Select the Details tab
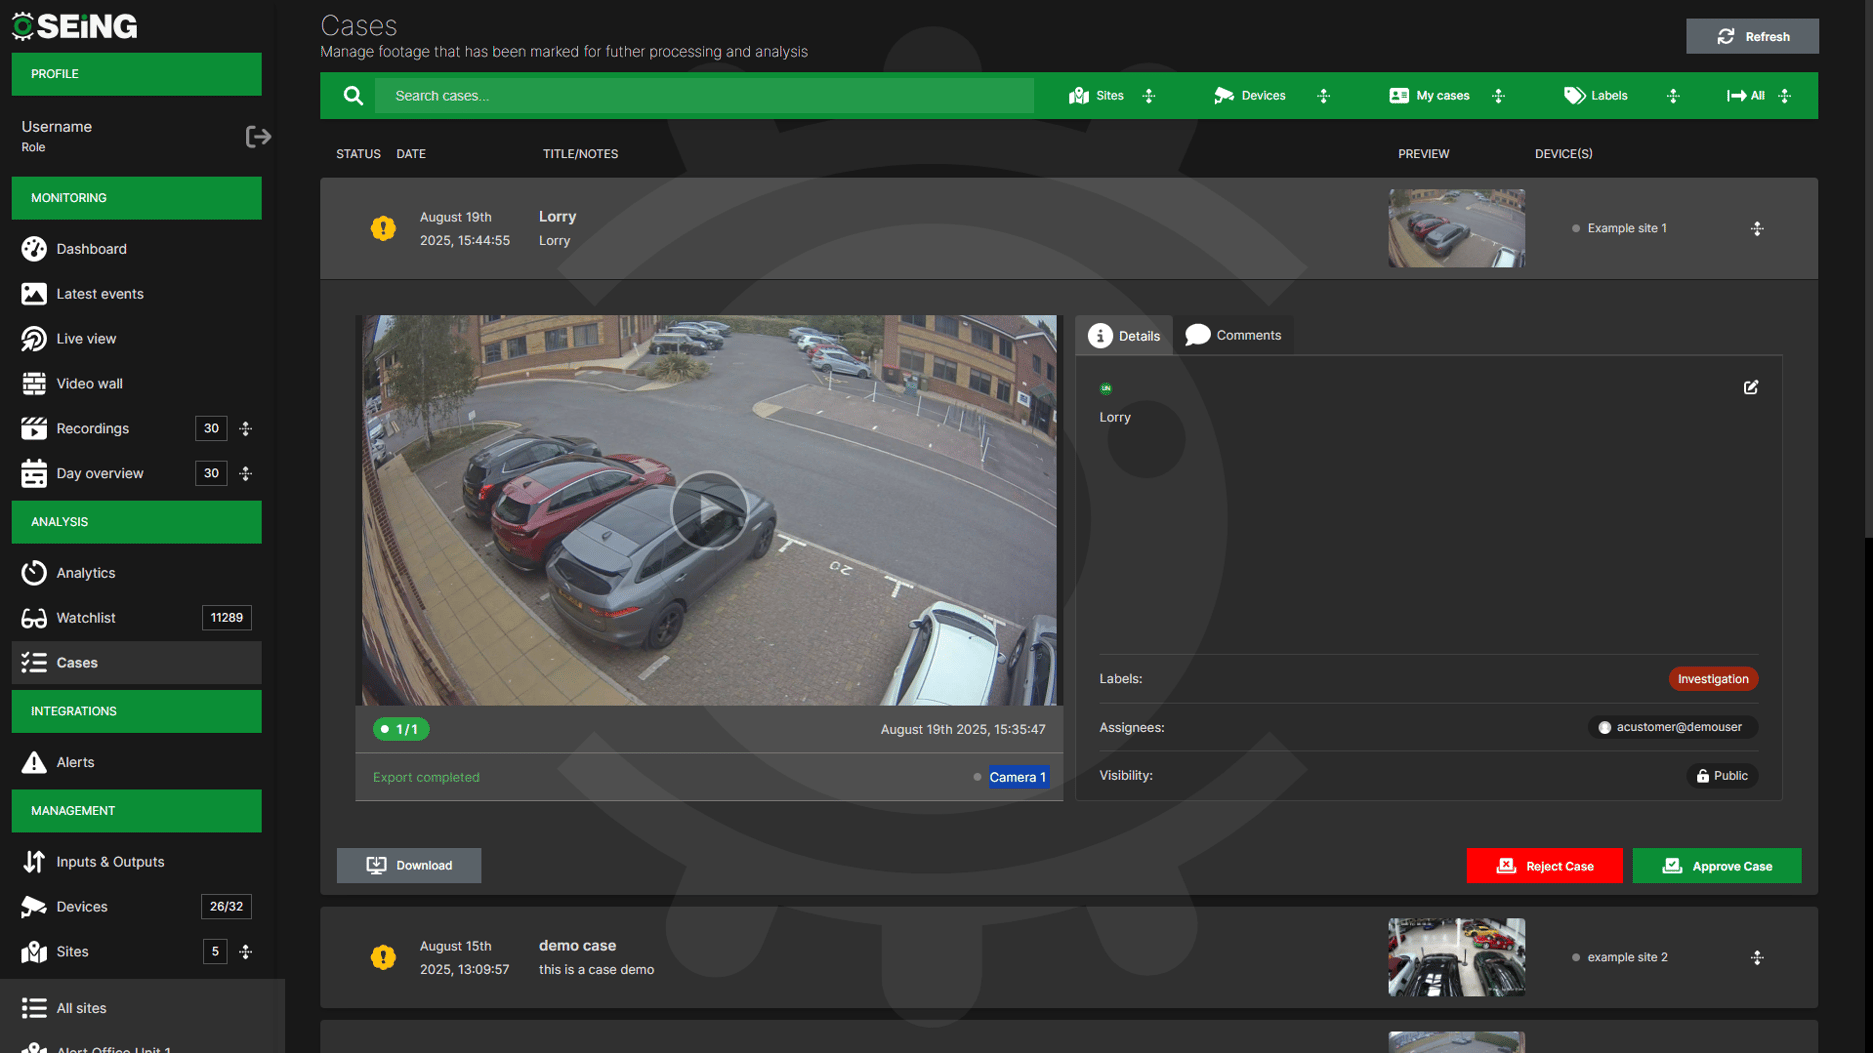 1124,335
